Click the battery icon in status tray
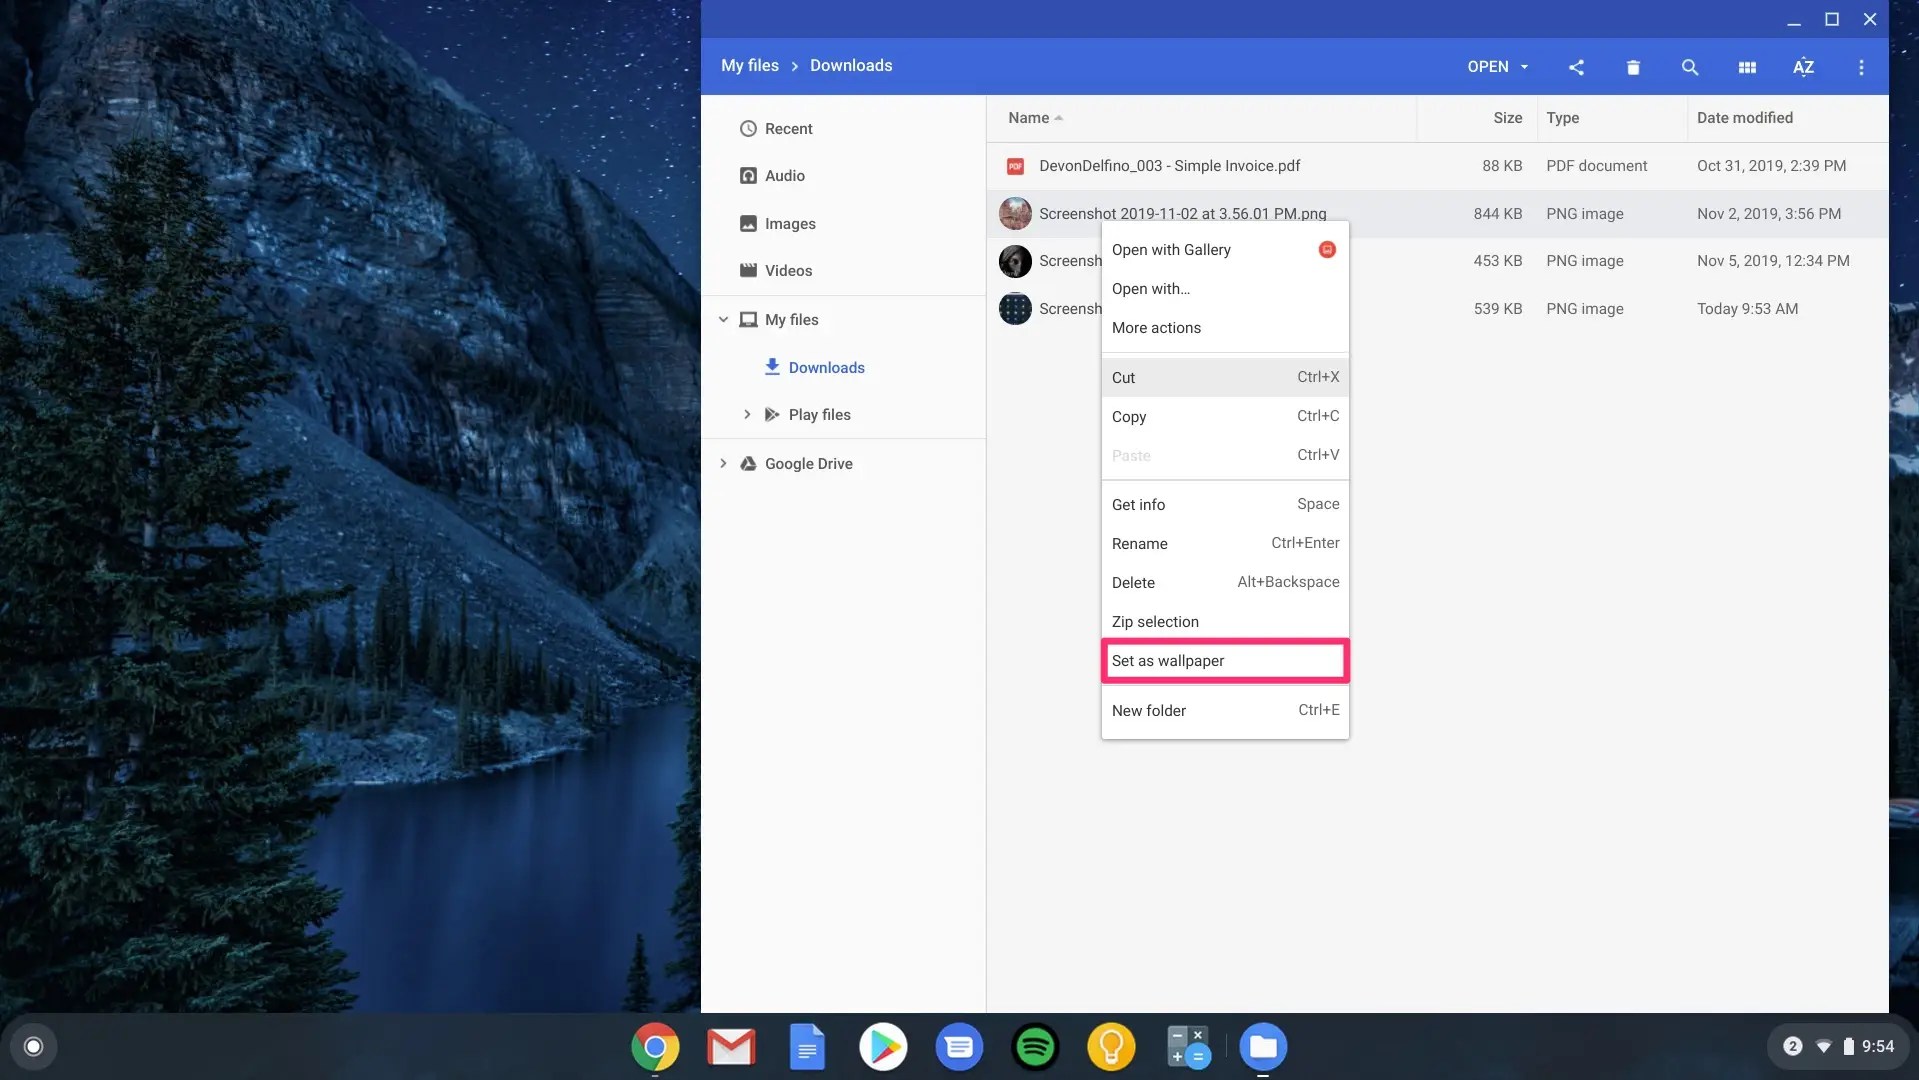The image size is (1919, 1080). pos(1849,1047)
